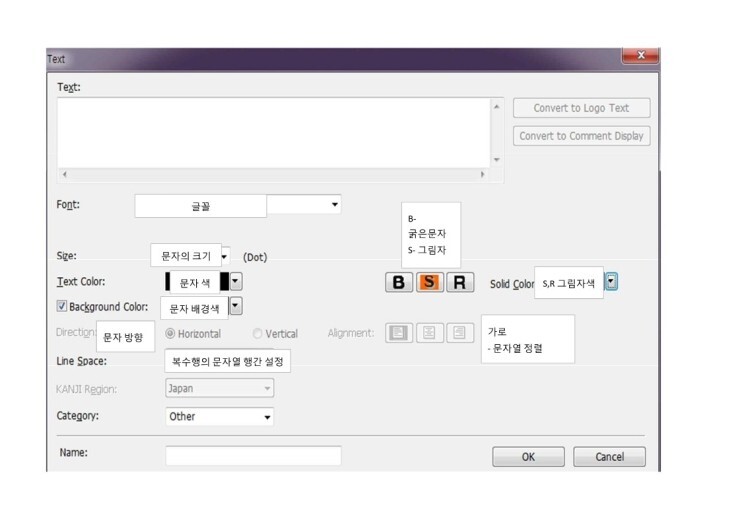Click the text area scroll down arrow
The image size is (740, 523).
pos(496,160)
